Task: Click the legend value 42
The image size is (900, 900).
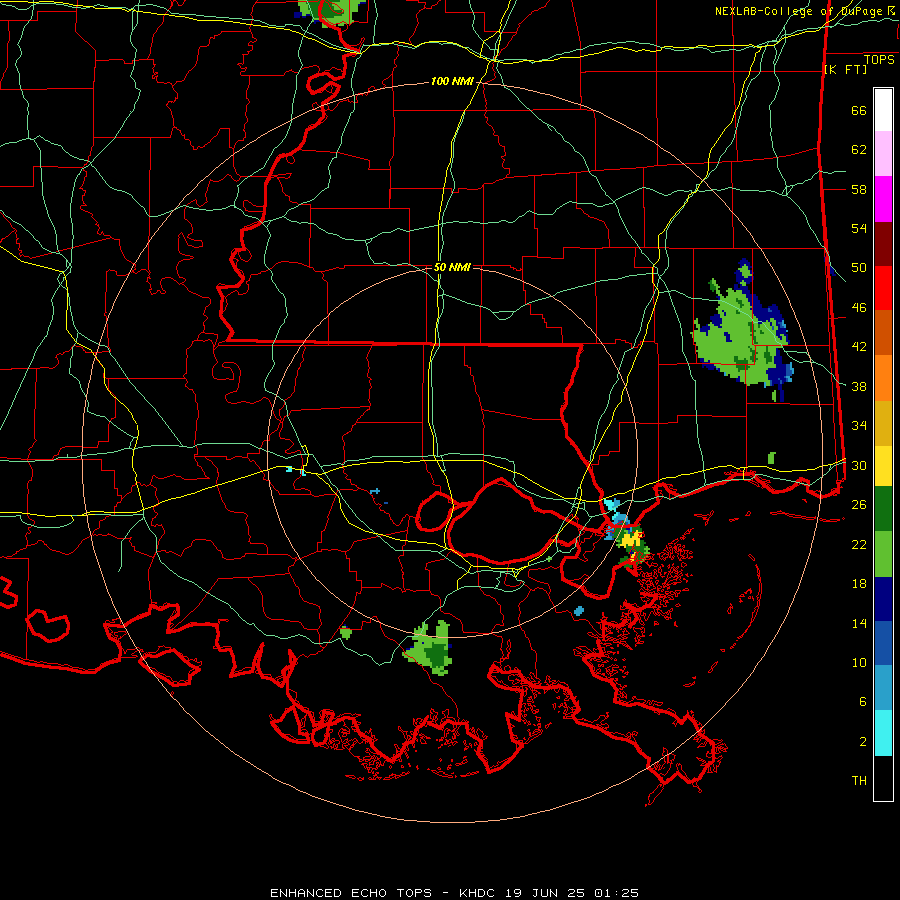Action: click(859, 346)
